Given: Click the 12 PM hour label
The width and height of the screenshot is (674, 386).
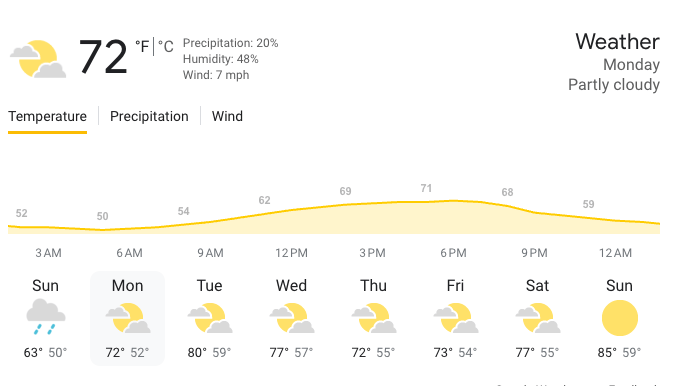Looking at the screenshot, I should pyautogui.click(x=291, y=253).
